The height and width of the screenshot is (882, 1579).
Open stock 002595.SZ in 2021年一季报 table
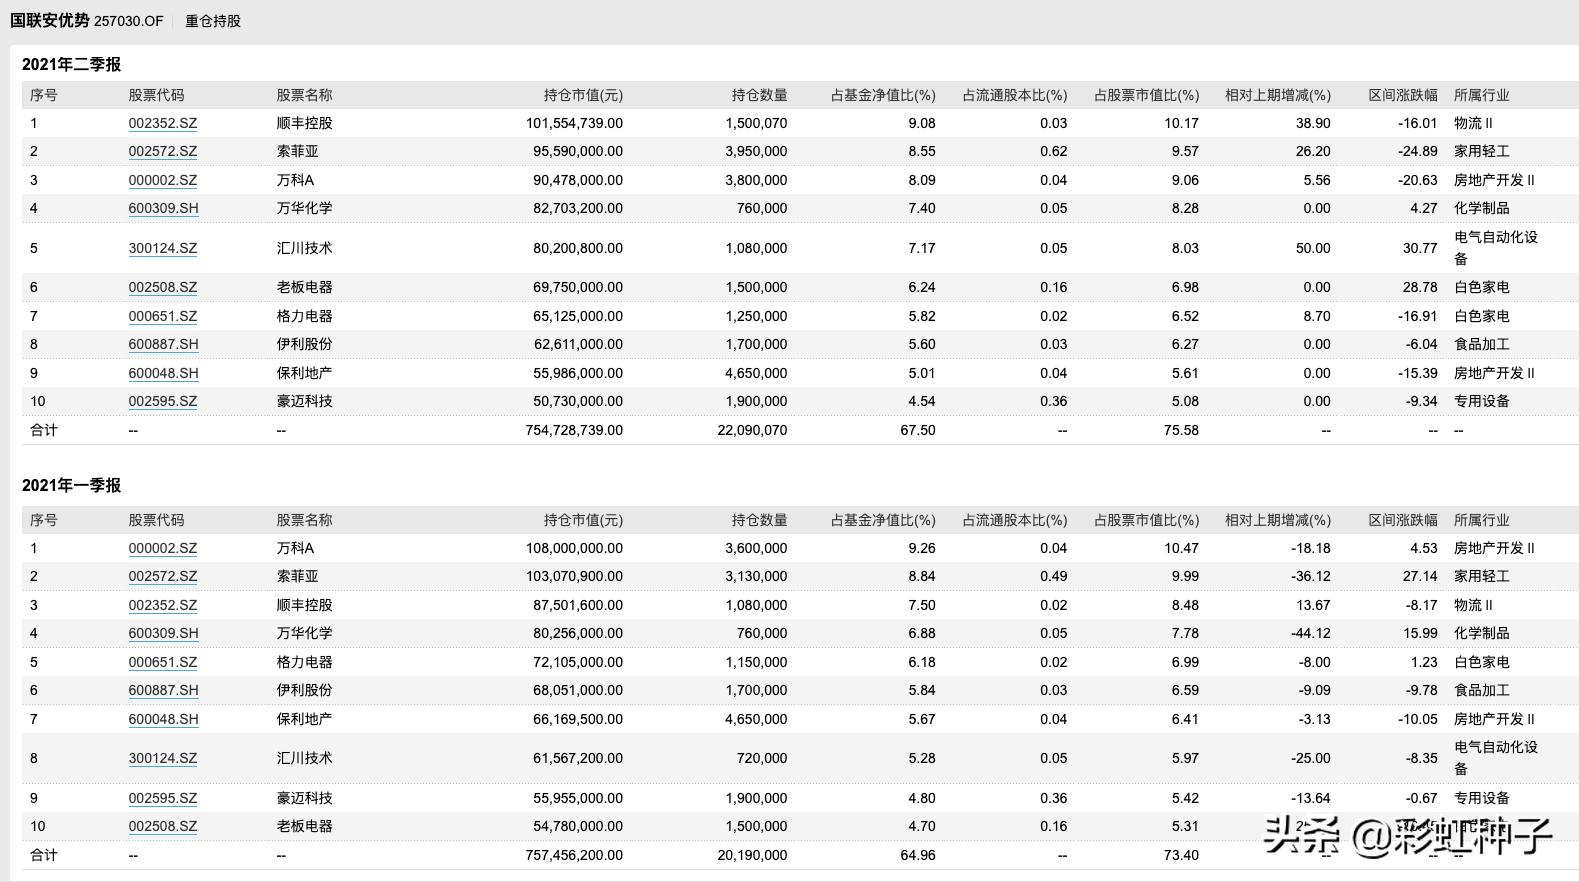pyautogui.click(x=163, y=798)
